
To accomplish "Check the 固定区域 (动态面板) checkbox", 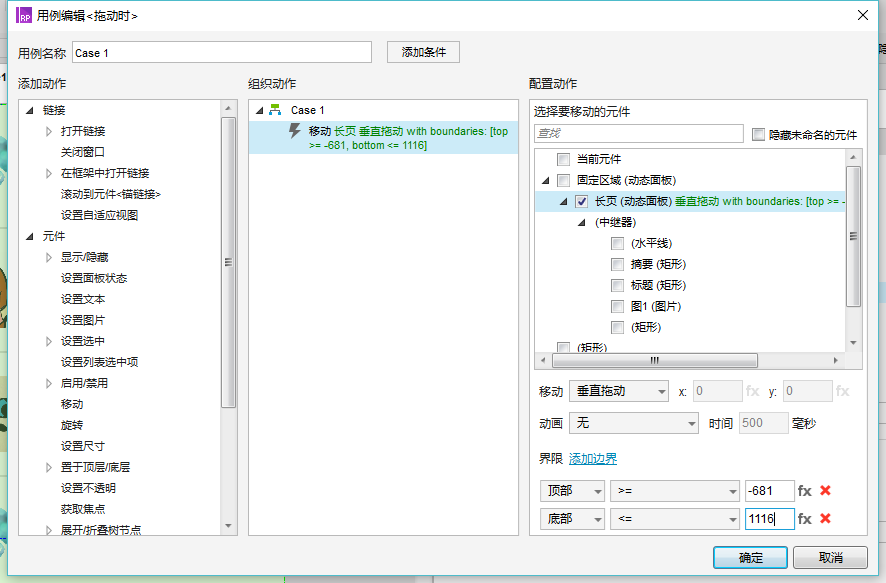I will coord(563,180).
